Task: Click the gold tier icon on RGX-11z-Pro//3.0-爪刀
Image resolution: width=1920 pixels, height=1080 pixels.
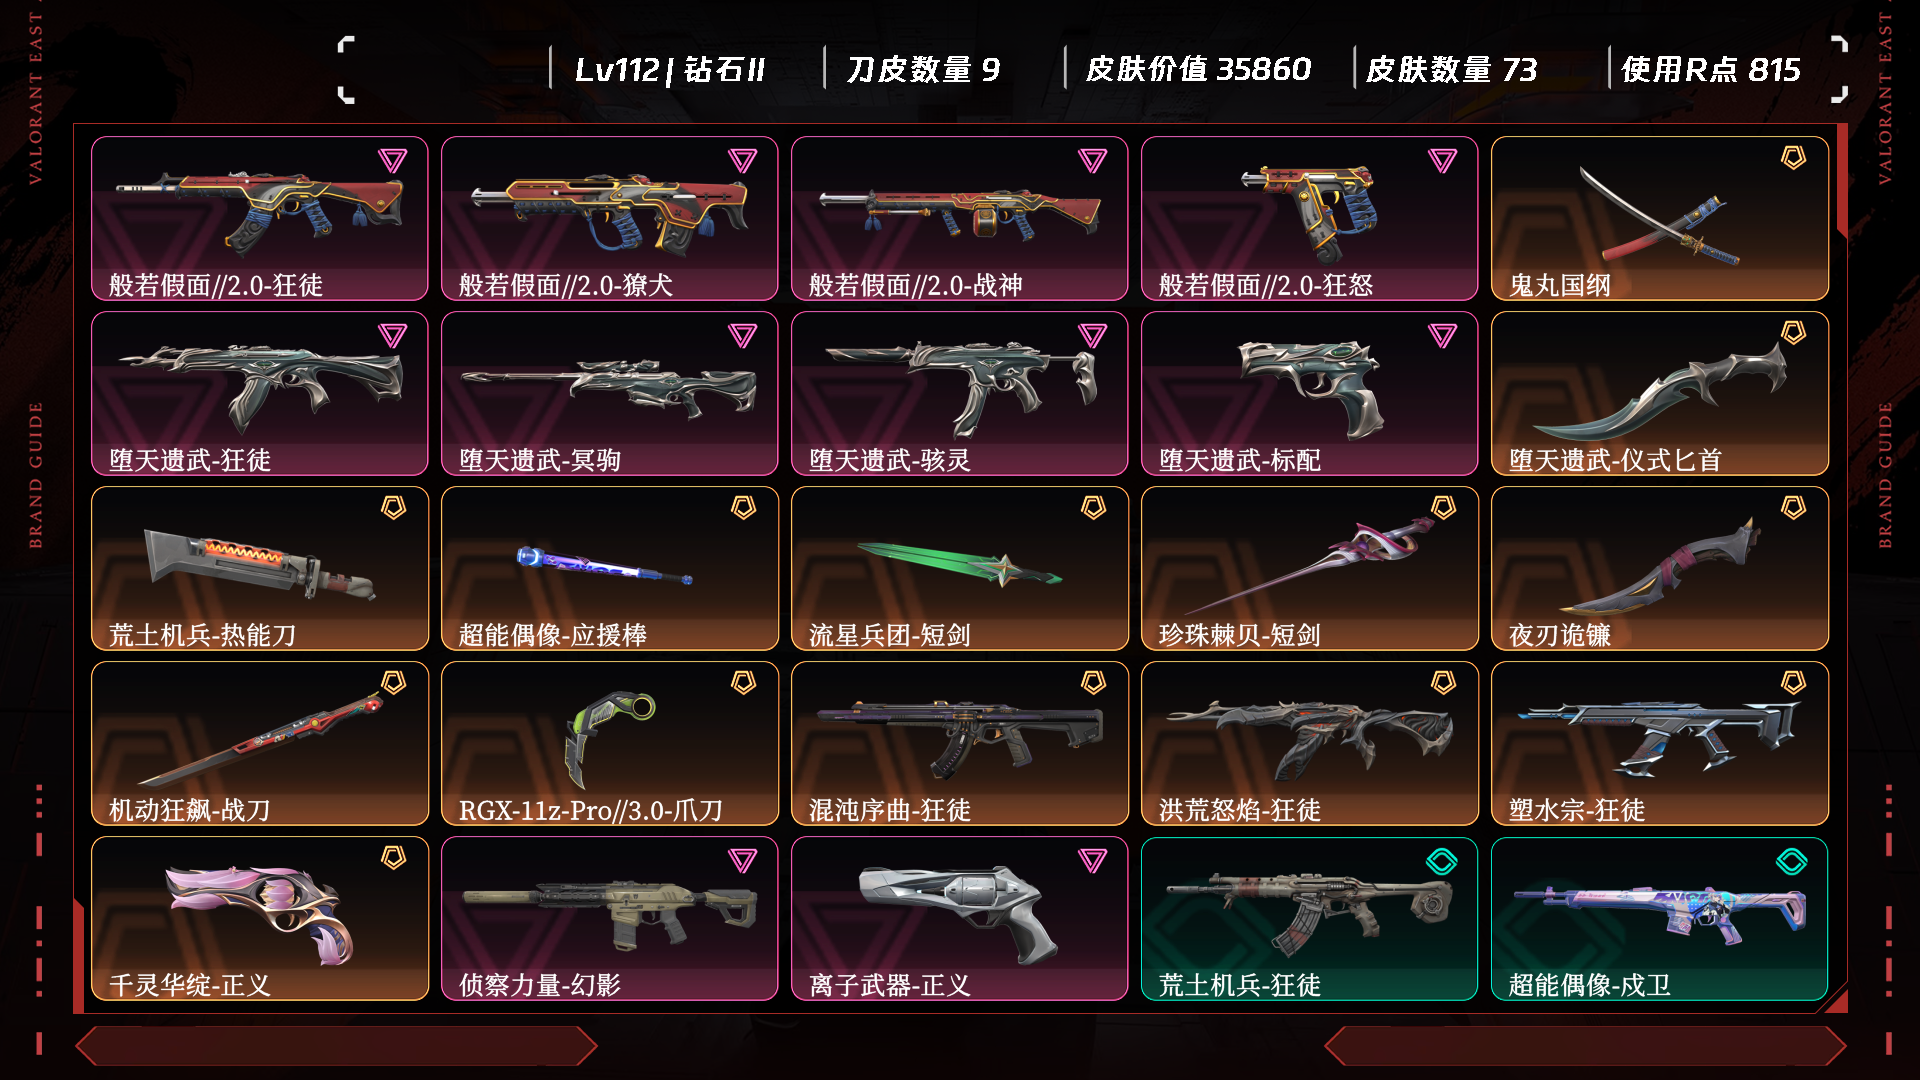Action: (x=743, y=683)
